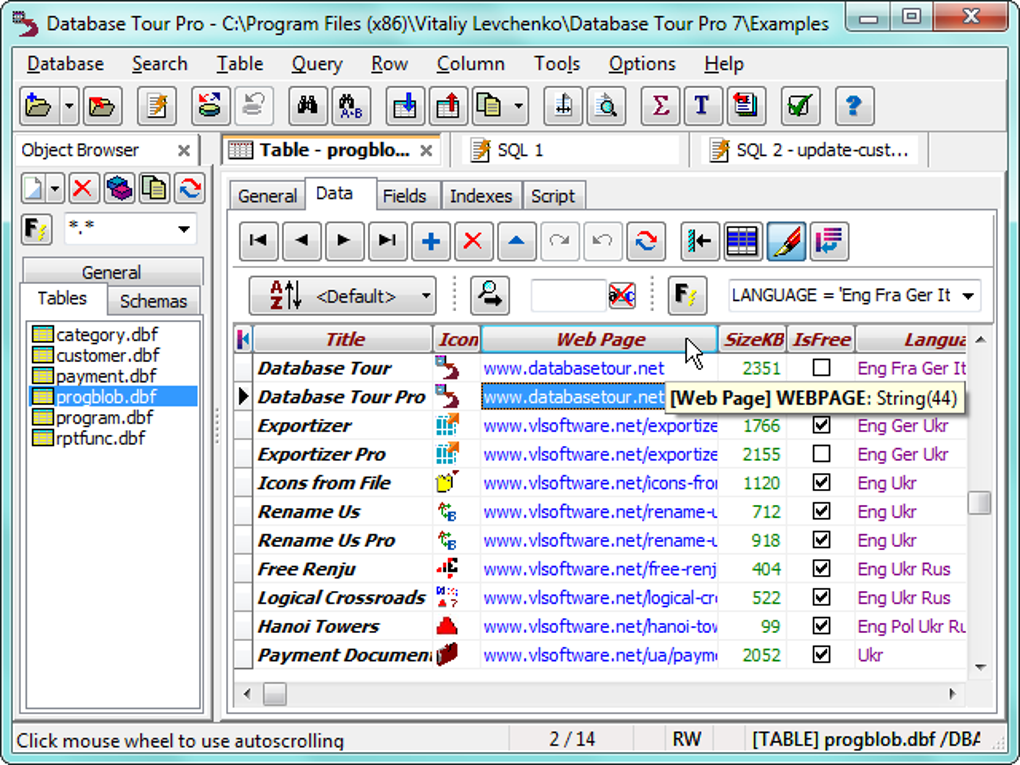Click the horizontal scrollbar thumb of data grid
The image size is (1020, 765).
[x=275, y=694]
